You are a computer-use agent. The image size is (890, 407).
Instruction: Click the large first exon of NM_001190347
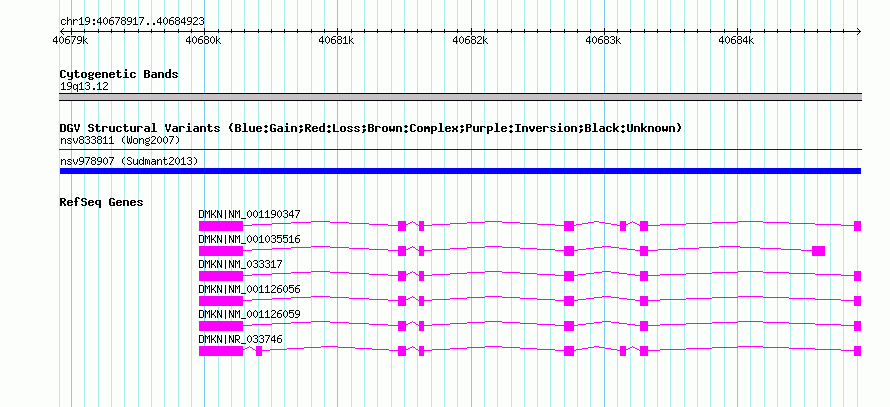click(x=221, y=226)
